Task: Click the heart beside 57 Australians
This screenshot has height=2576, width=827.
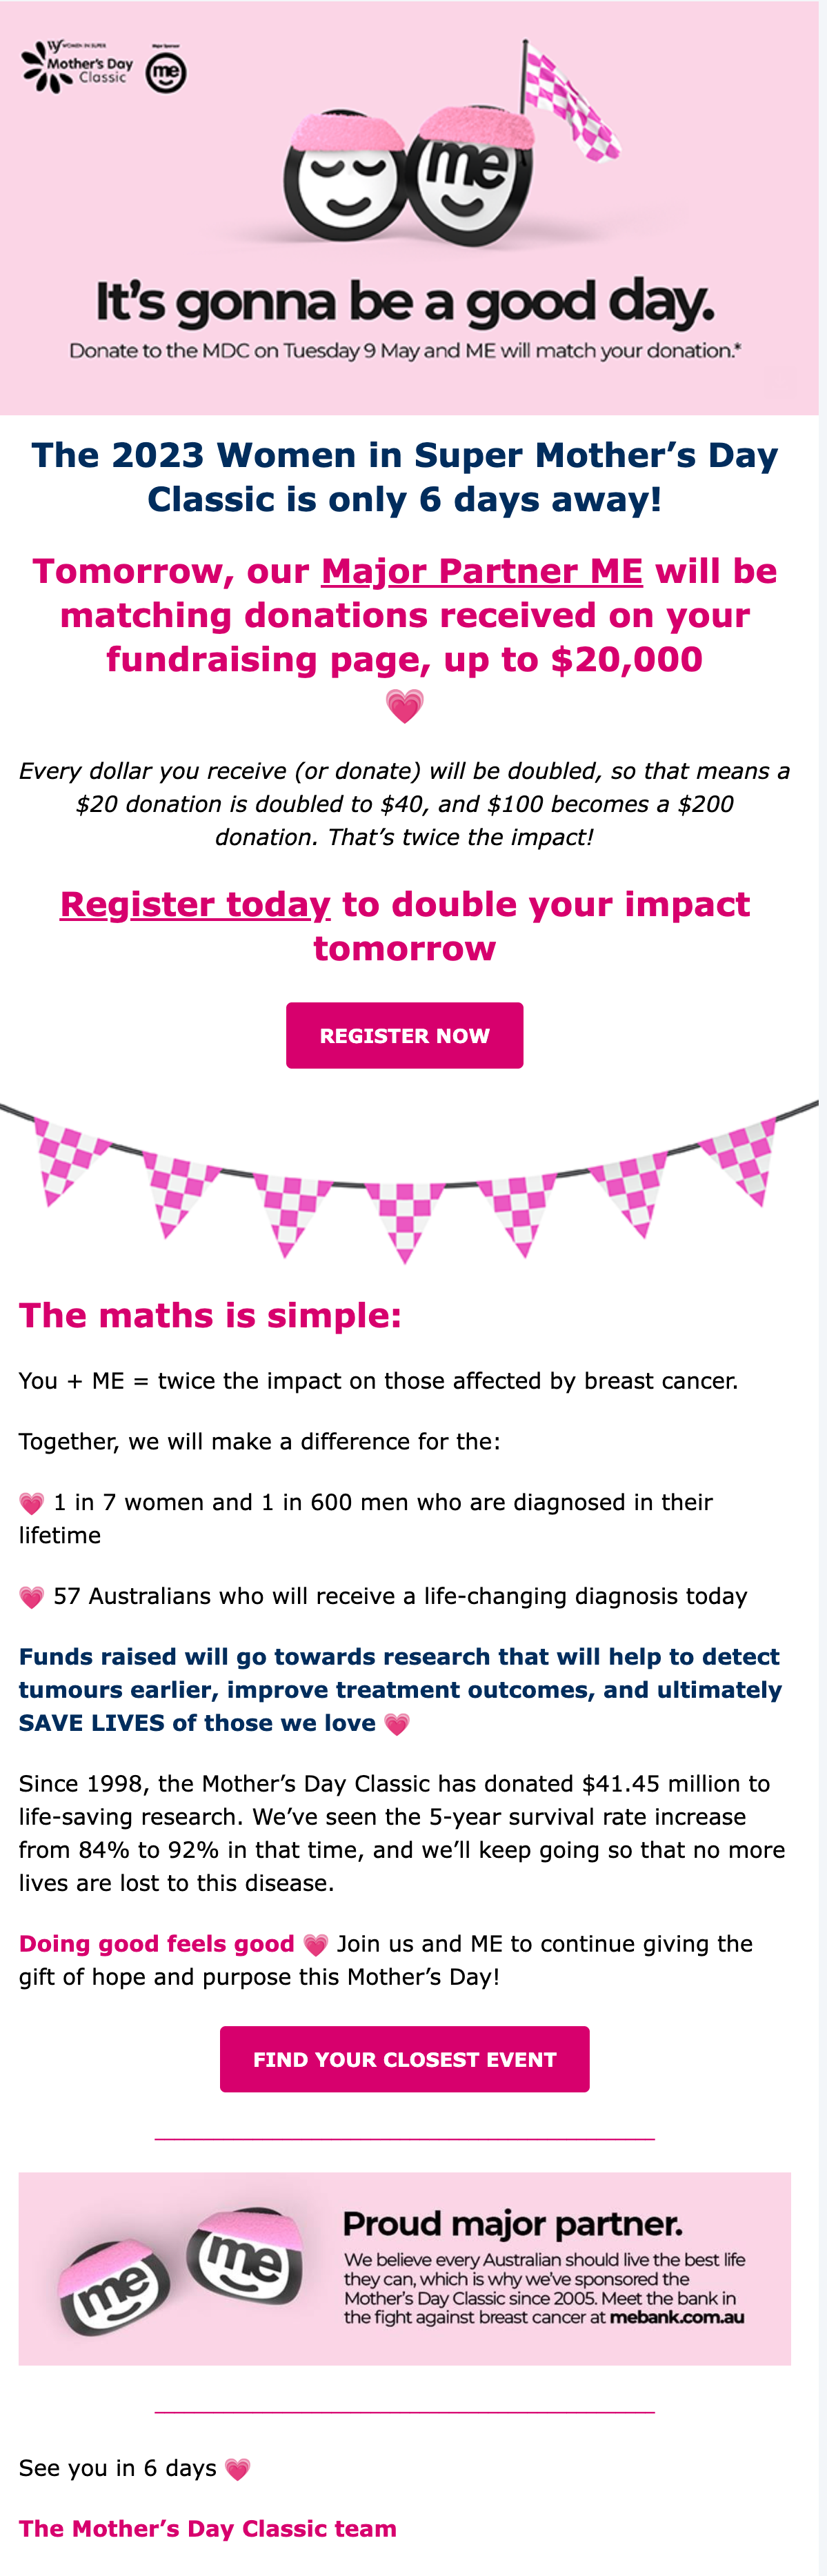Action: 31,1597
